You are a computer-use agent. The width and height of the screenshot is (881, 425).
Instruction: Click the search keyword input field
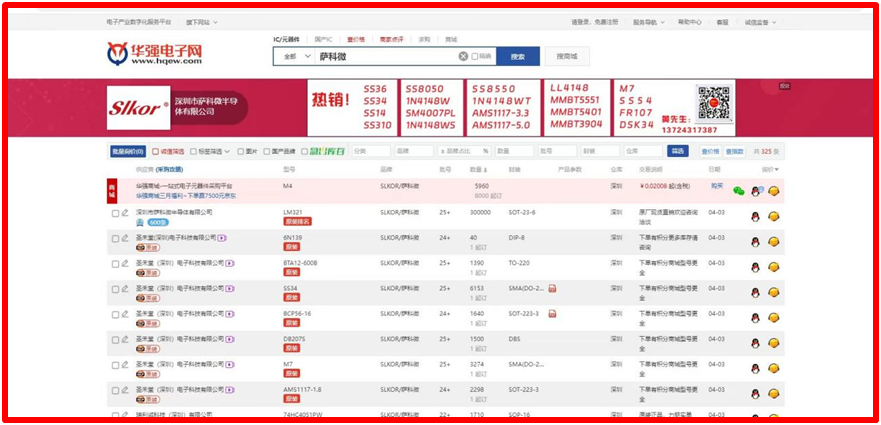385,57
